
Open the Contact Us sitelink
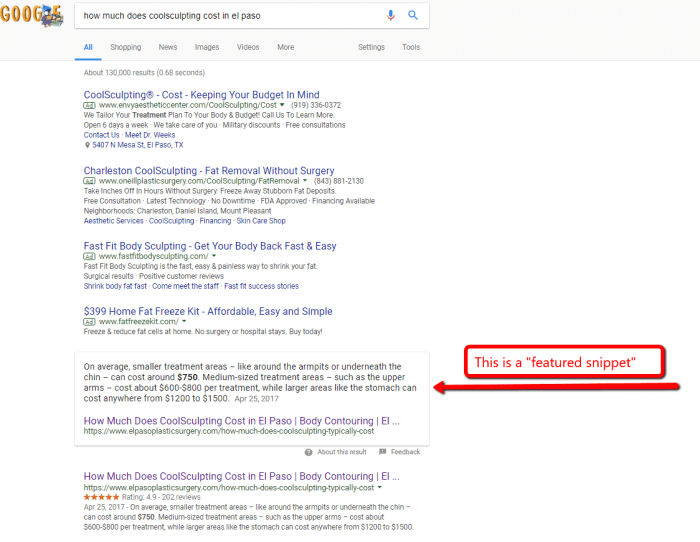click(x=101, y=135)
